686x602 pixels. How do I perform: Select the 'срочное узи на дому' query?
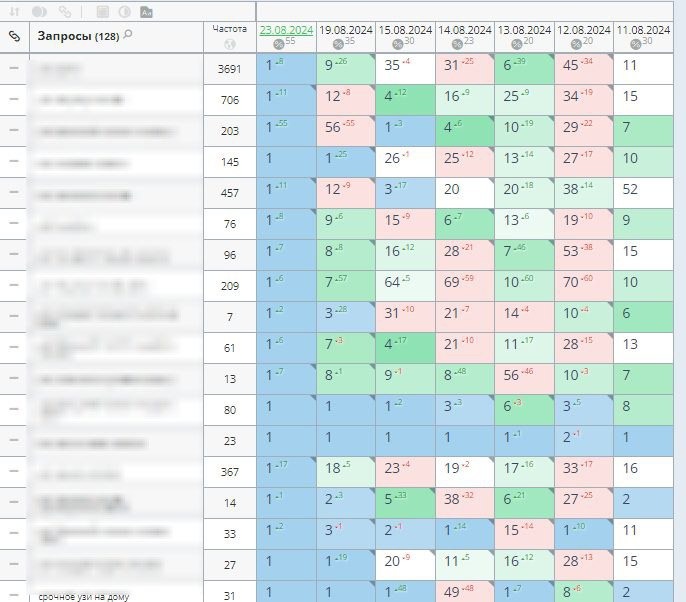(x=84, y=596)
